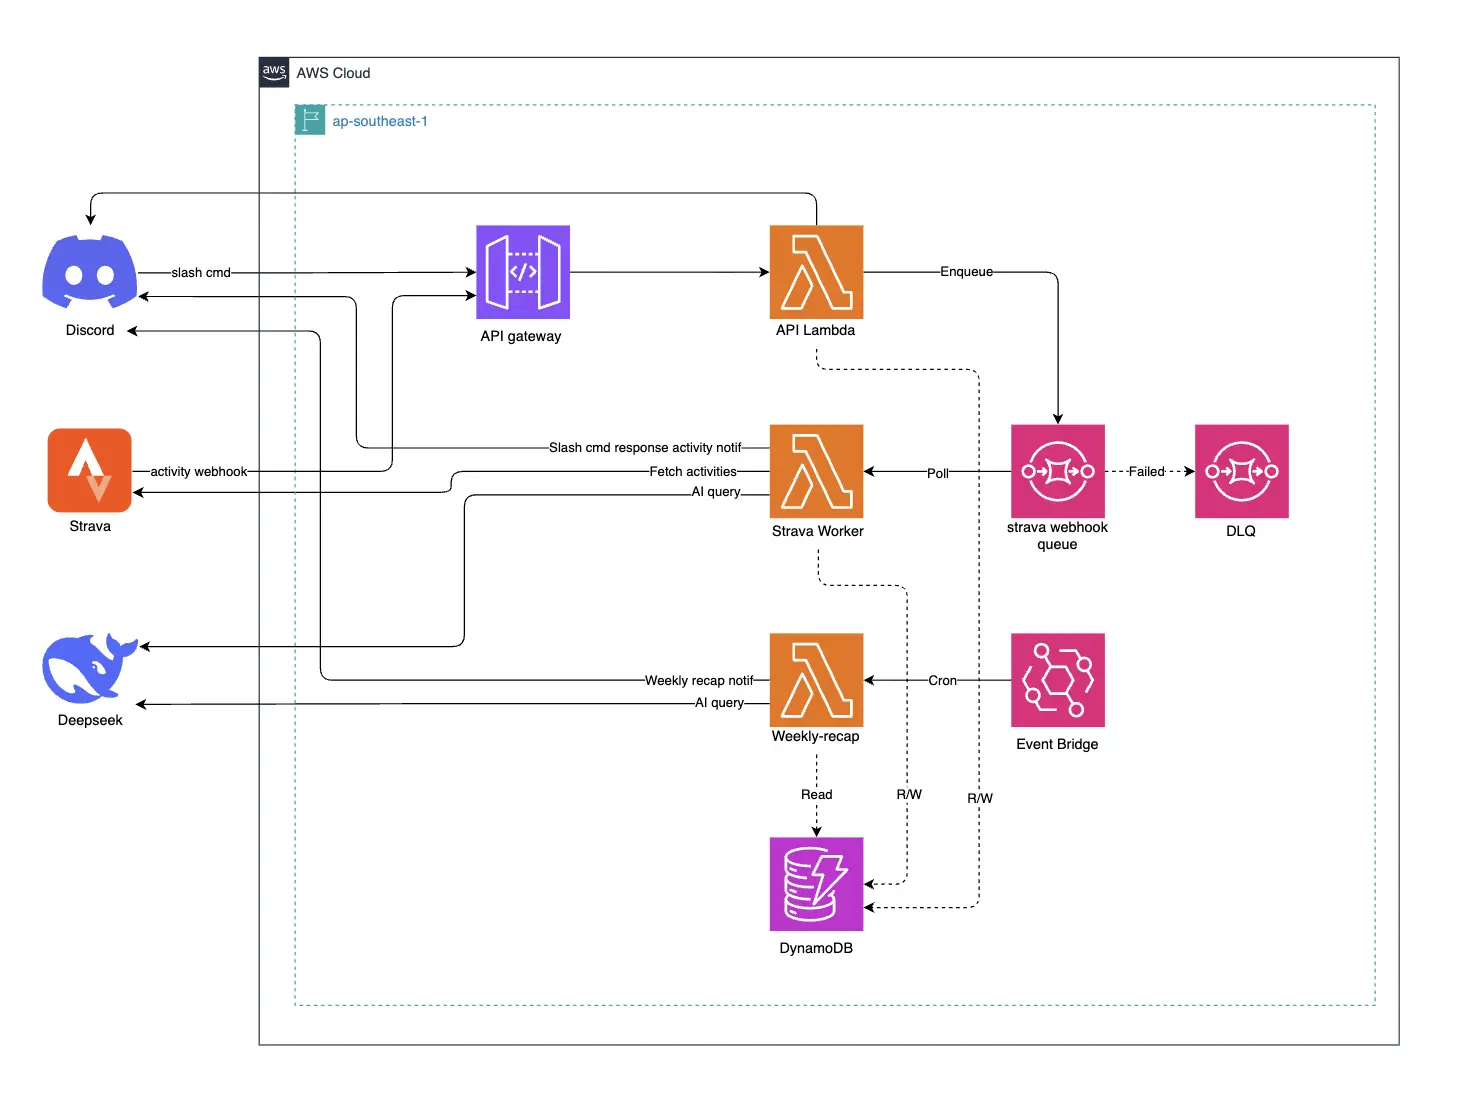Select the strava webhook queue icon
The image size is (1468, 1106).
click(1058, 471)
